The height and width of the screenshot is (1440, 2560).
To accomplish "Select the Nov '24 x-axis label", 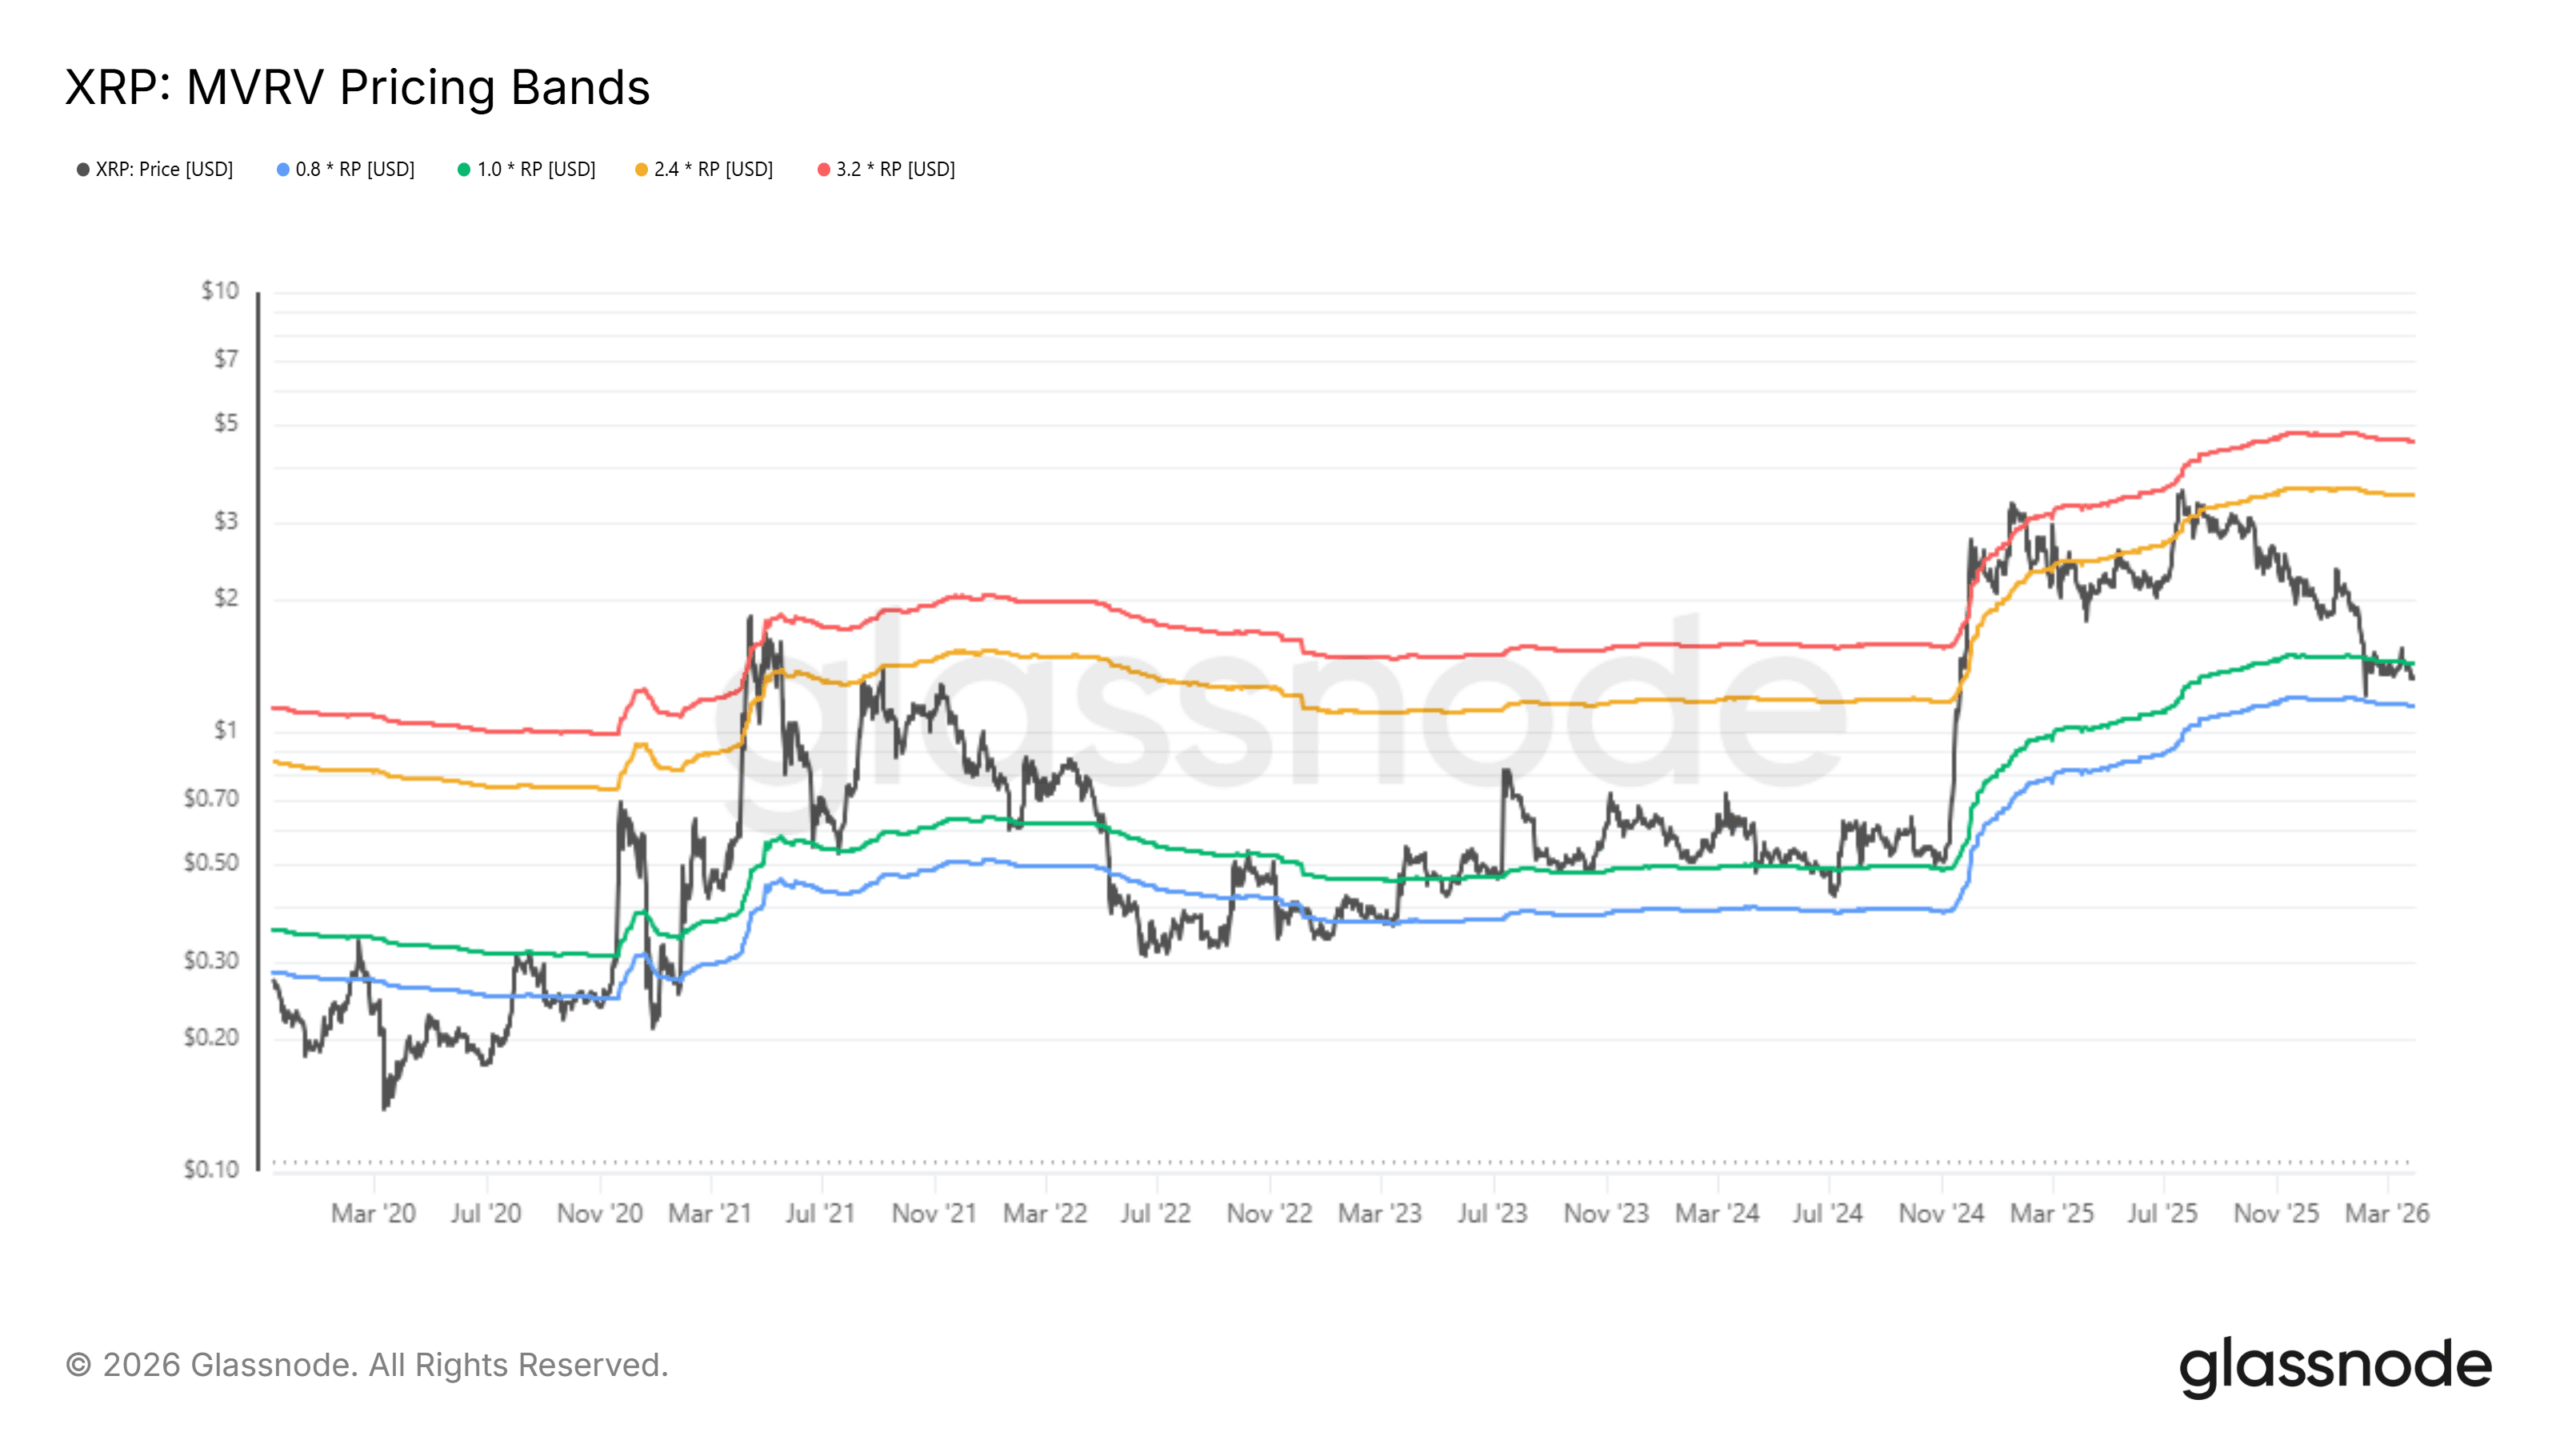I will tap(1941, 1213).
